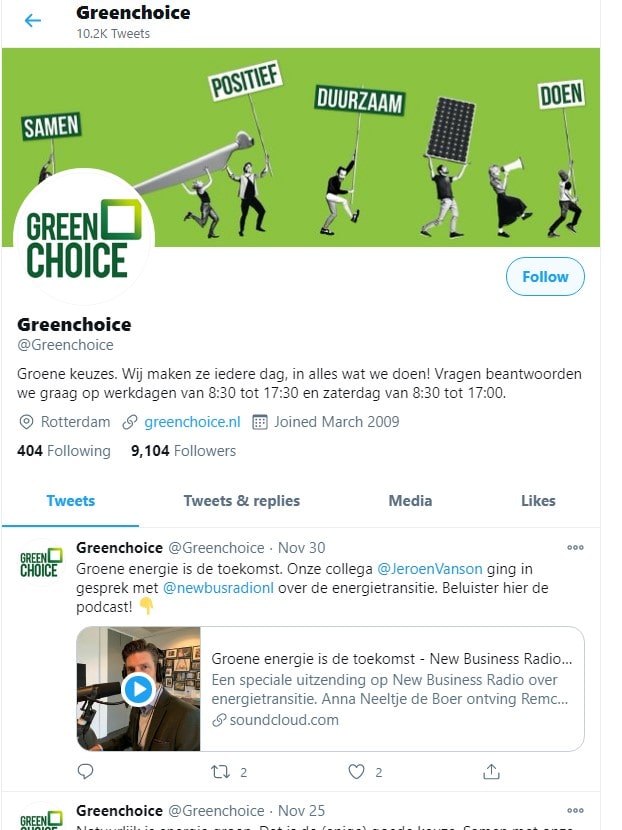
Task: Retweet the Nov 30 Greenchoice tweet
Action: tap(220, 772)
